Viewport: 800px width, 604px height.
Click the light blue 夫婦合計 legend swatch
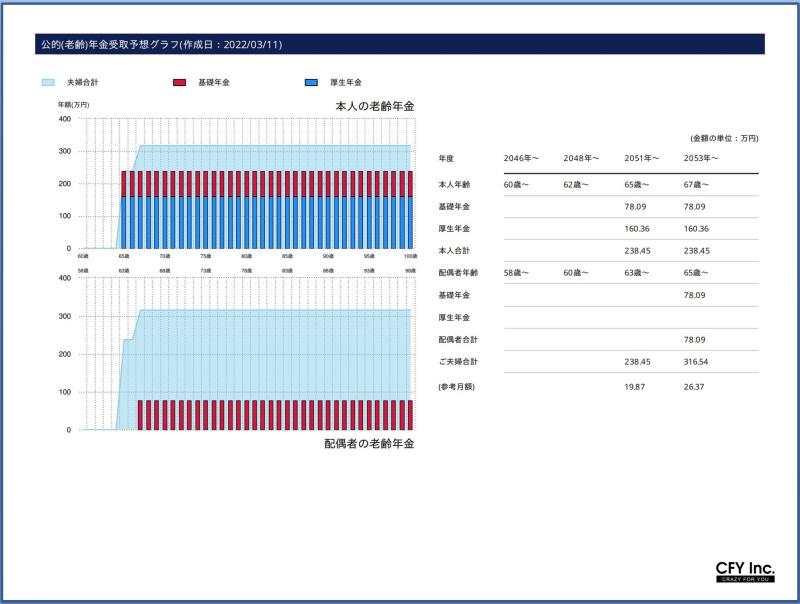pos(48,82)
